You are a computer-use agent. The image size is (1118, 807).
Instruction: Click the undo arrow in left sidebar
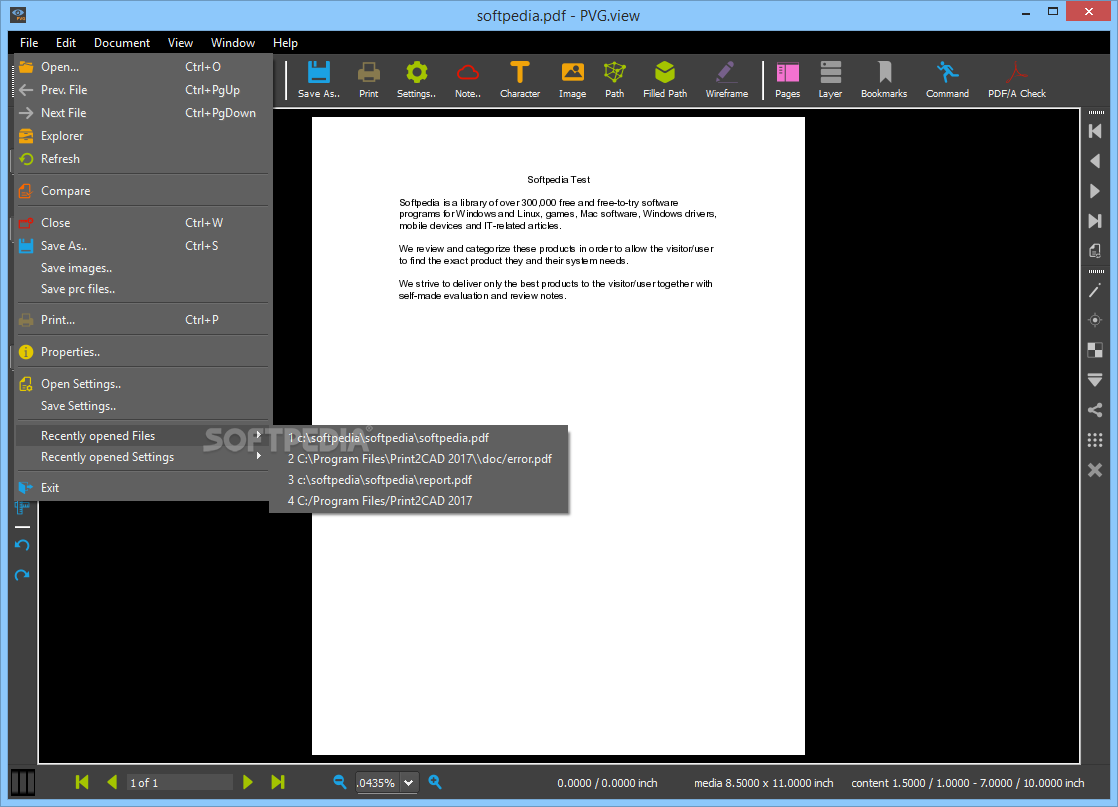pos(22,545)
